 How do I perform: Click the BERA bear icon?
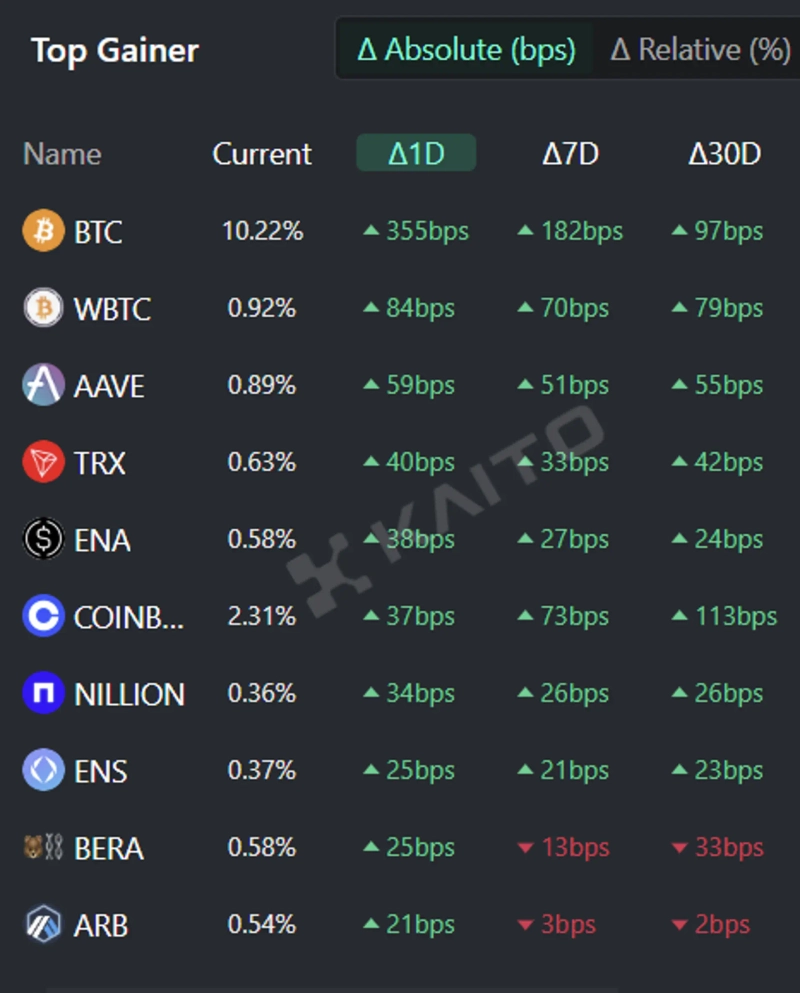[x=43, y=848]
